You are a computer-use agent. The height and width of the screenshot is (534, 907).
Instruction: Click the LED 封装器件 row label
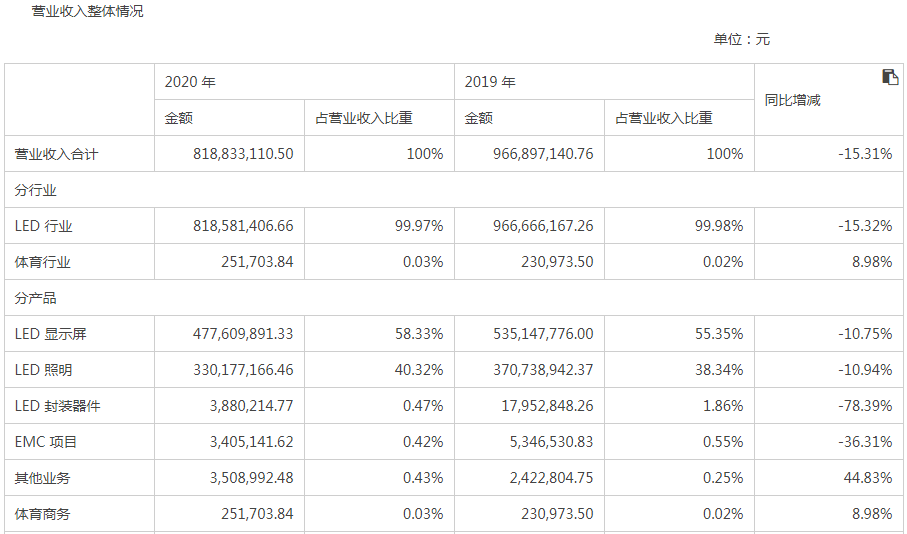[x=58, y=406]
